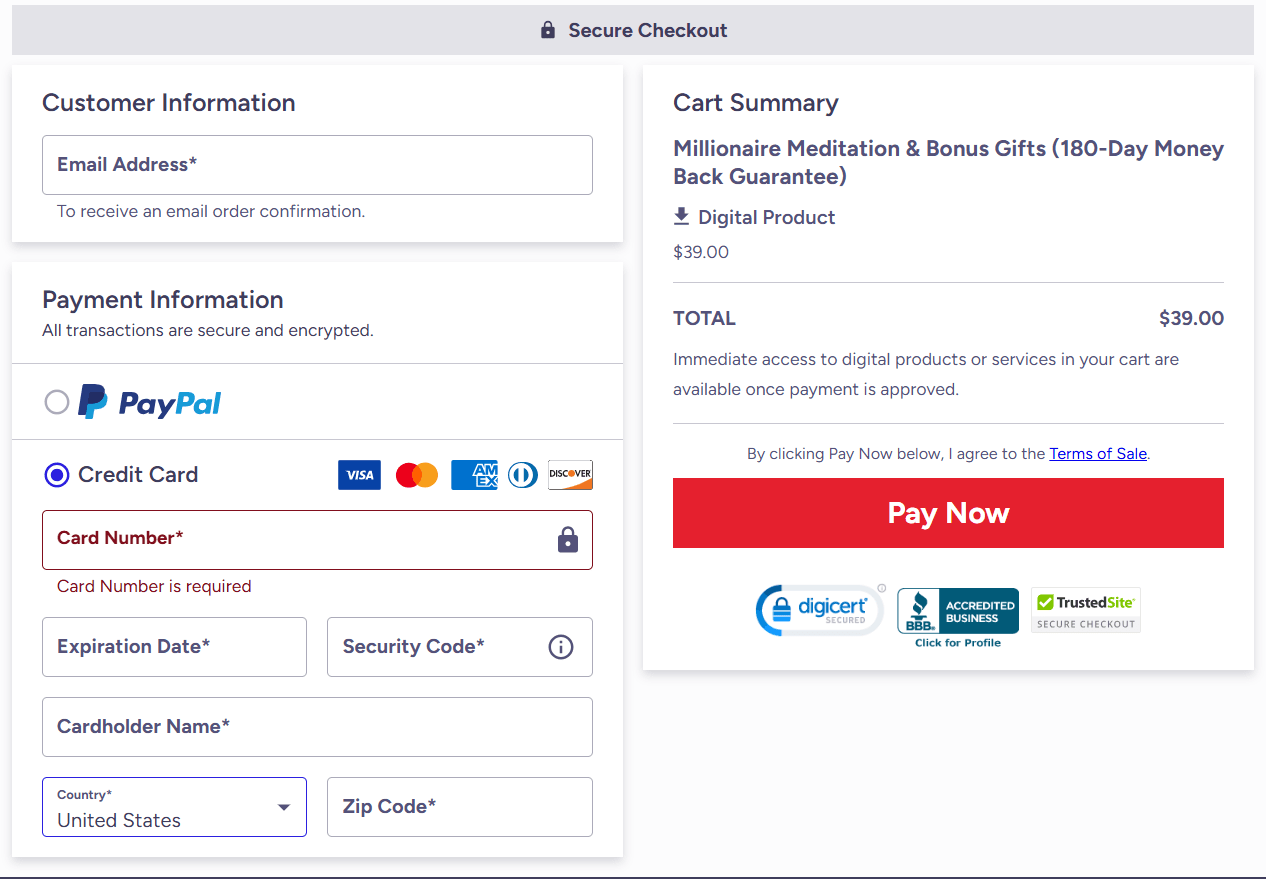Click the Cardholder Name input field

317,727
